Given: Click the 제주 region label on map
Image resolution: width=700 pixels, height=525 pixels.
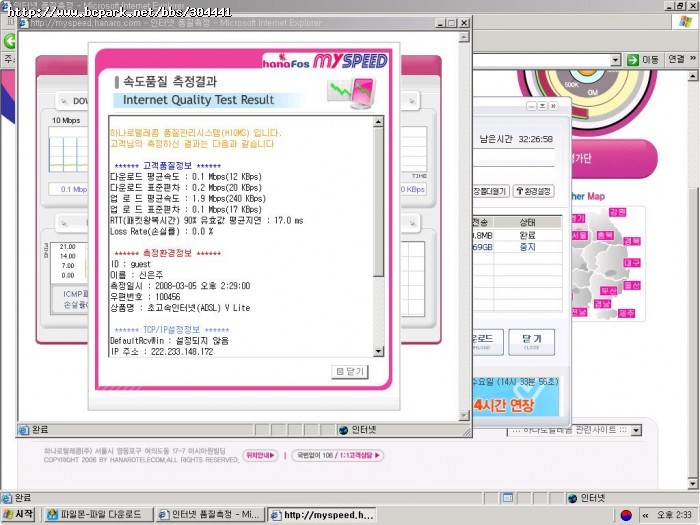Looking at the screenshot, I should 626,313.
